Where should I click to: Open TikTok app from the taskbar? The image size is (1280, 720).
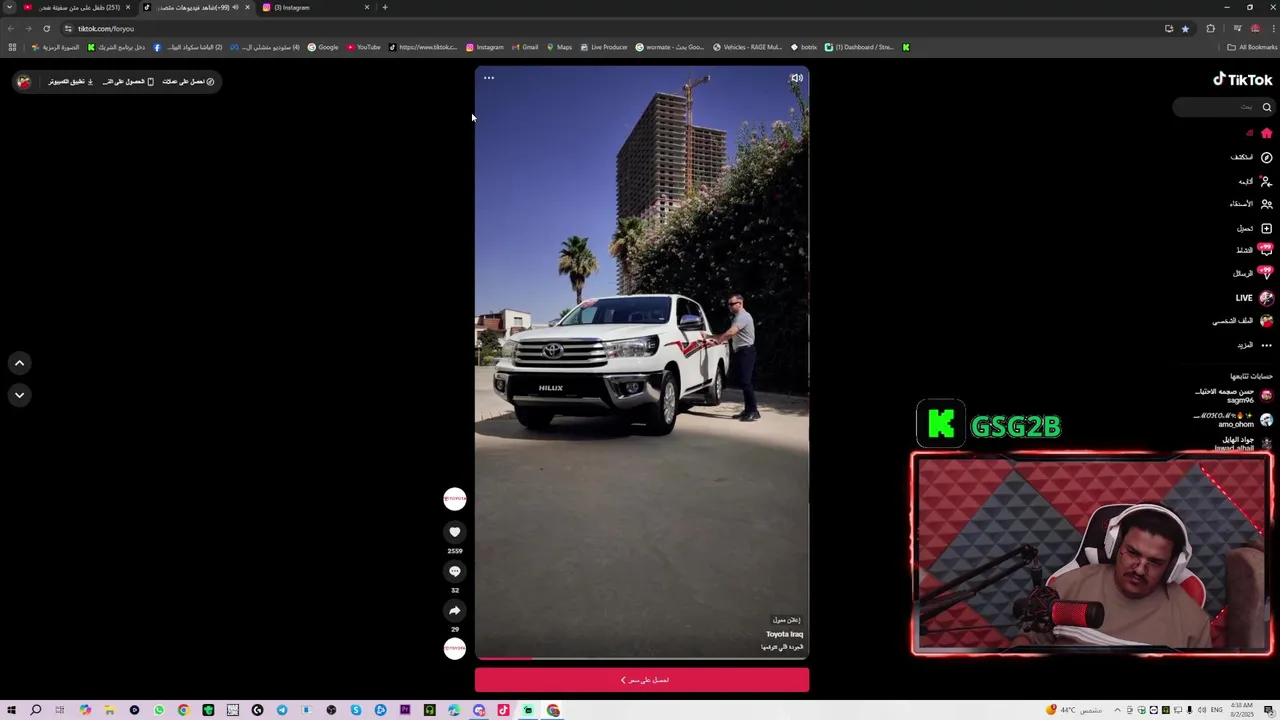point(504,710)
